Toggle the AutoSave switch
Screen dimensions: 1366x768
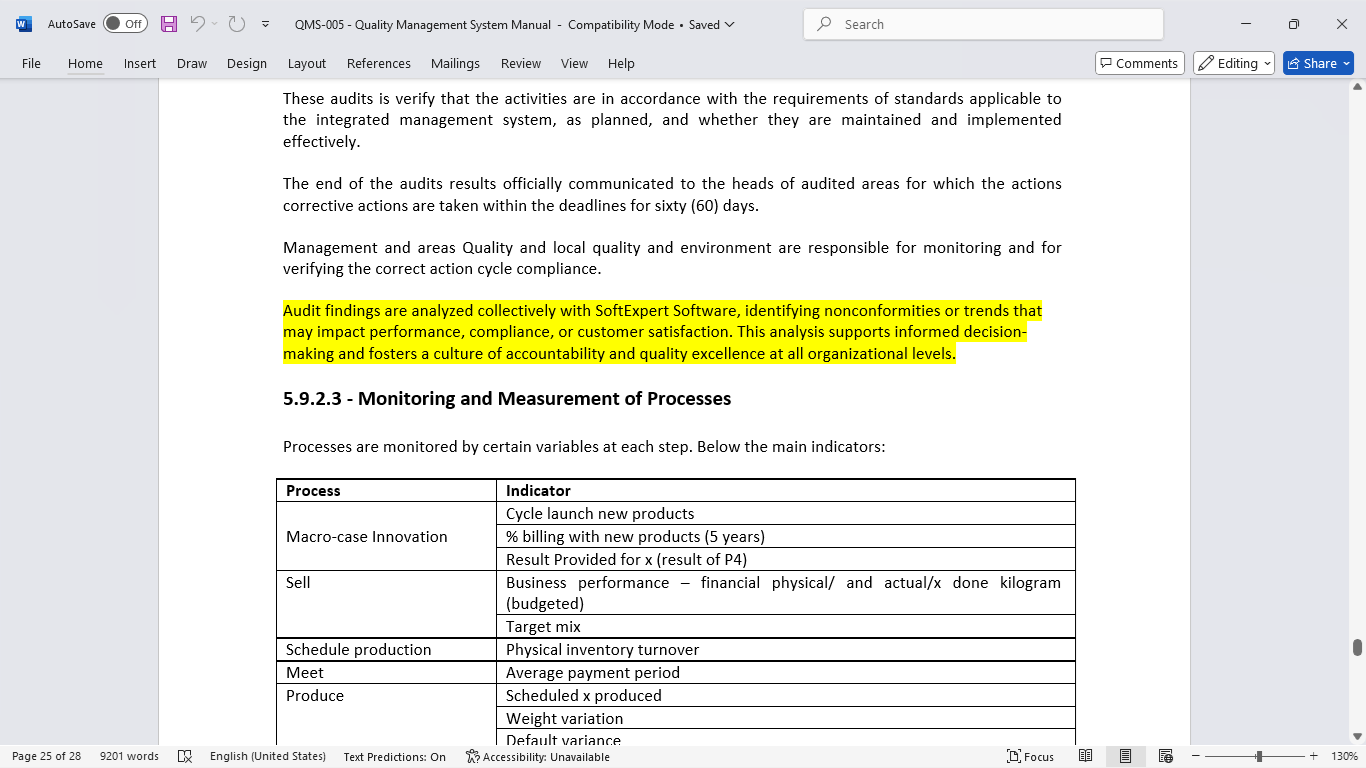click(125, 24)
